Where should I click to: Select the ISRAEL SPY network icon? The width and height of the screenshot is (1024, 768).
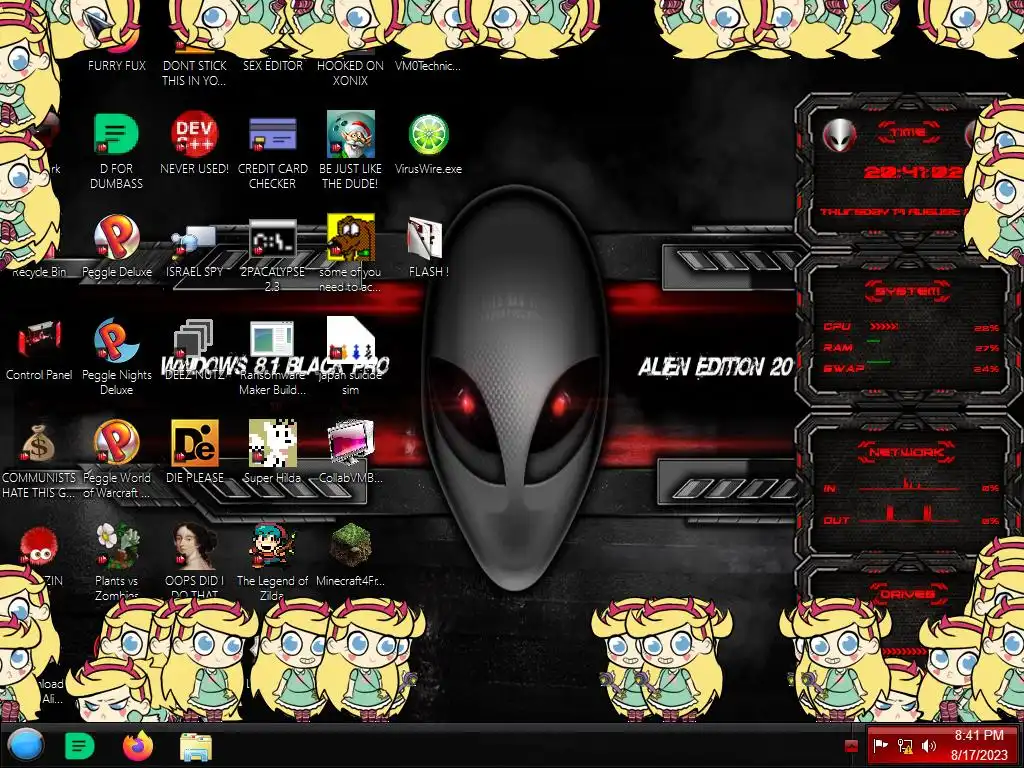194,242
